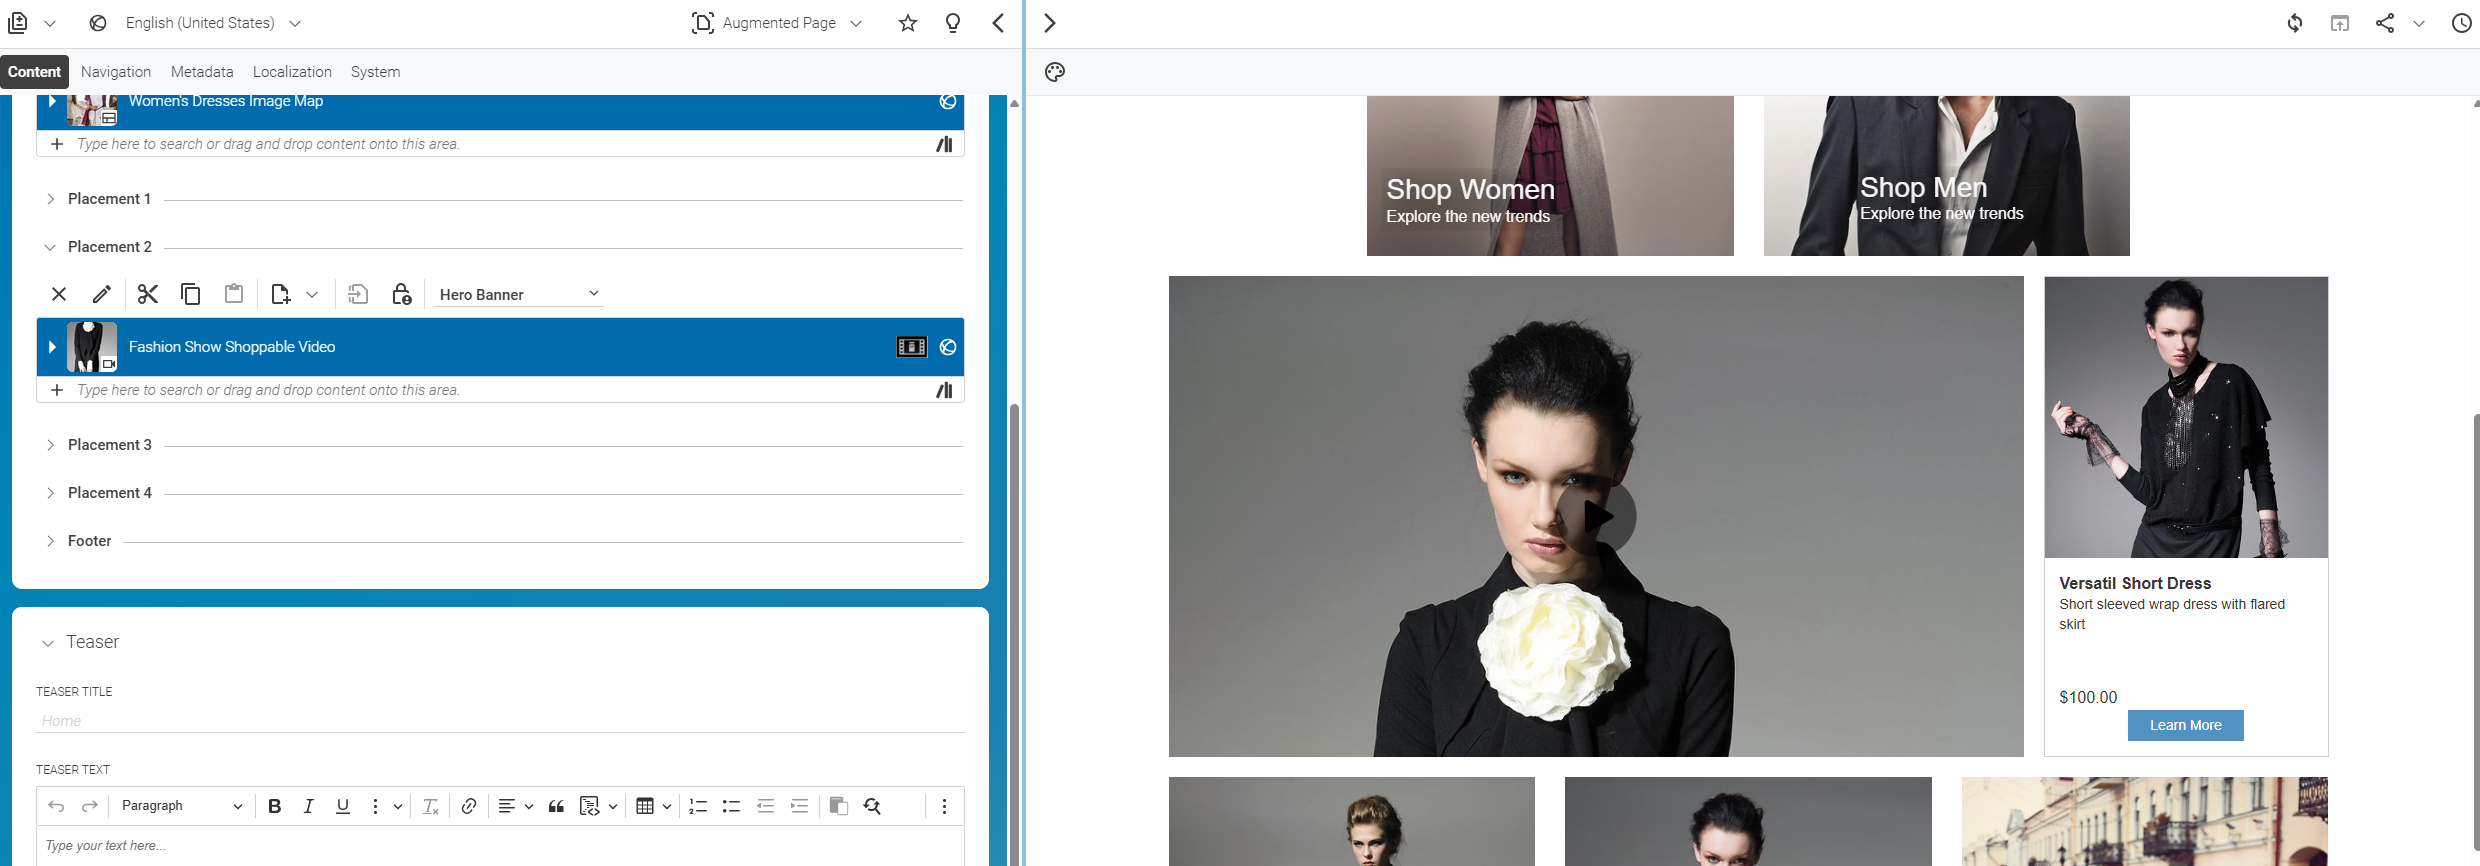Viewport: 2480px width, 866px height.
Task: Click the pencil edit icon in Placement 2 toolbar
Action: click(x=102, y=294)
